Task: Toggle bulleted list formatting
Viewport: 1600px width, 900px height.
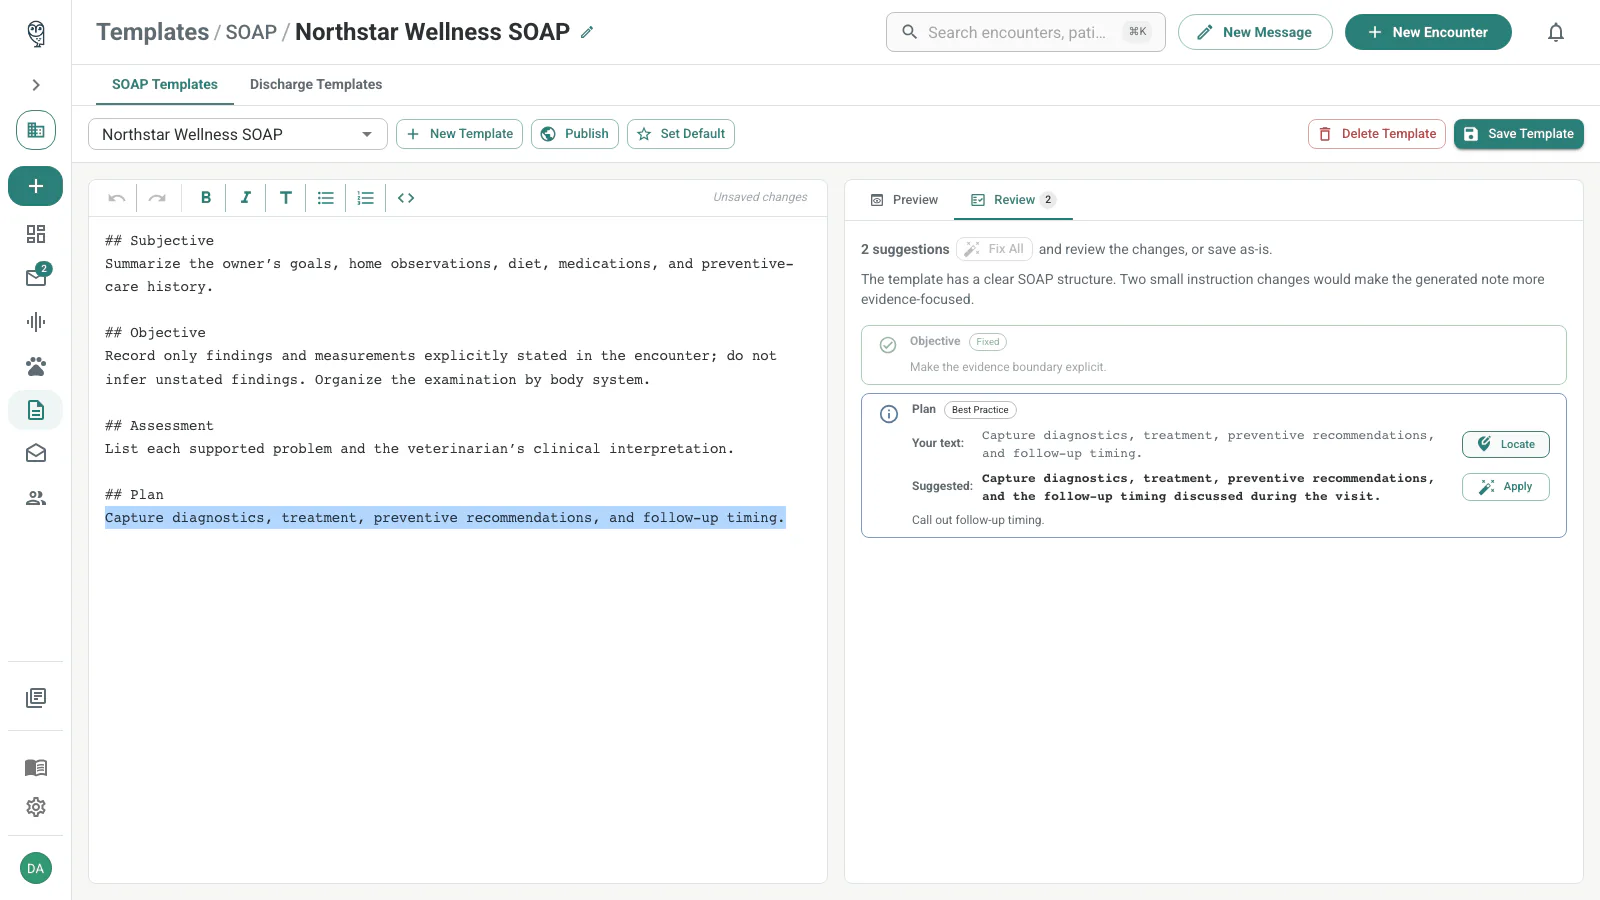Action: tap(326, 198)
